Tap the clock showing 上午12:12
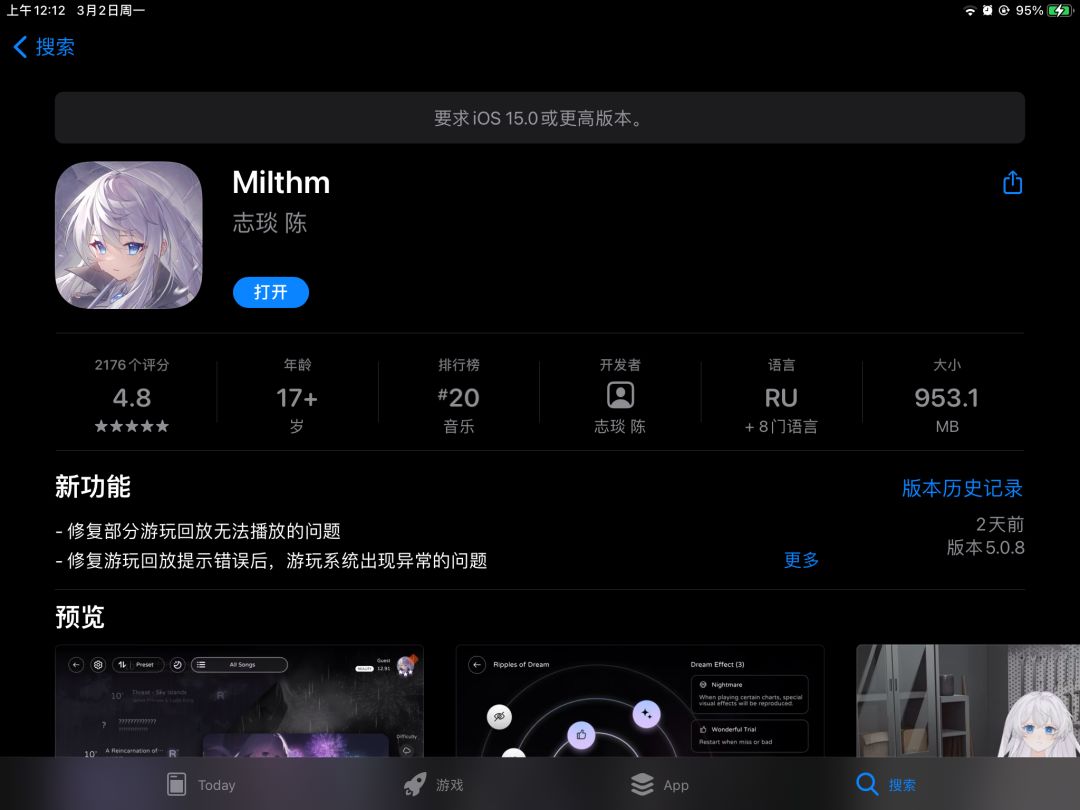1080x810 pixels. 36,10
